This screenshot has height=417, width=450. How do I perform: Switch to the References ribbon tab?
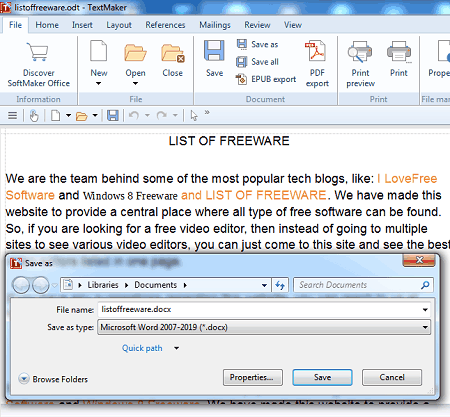tap(165, 25)
